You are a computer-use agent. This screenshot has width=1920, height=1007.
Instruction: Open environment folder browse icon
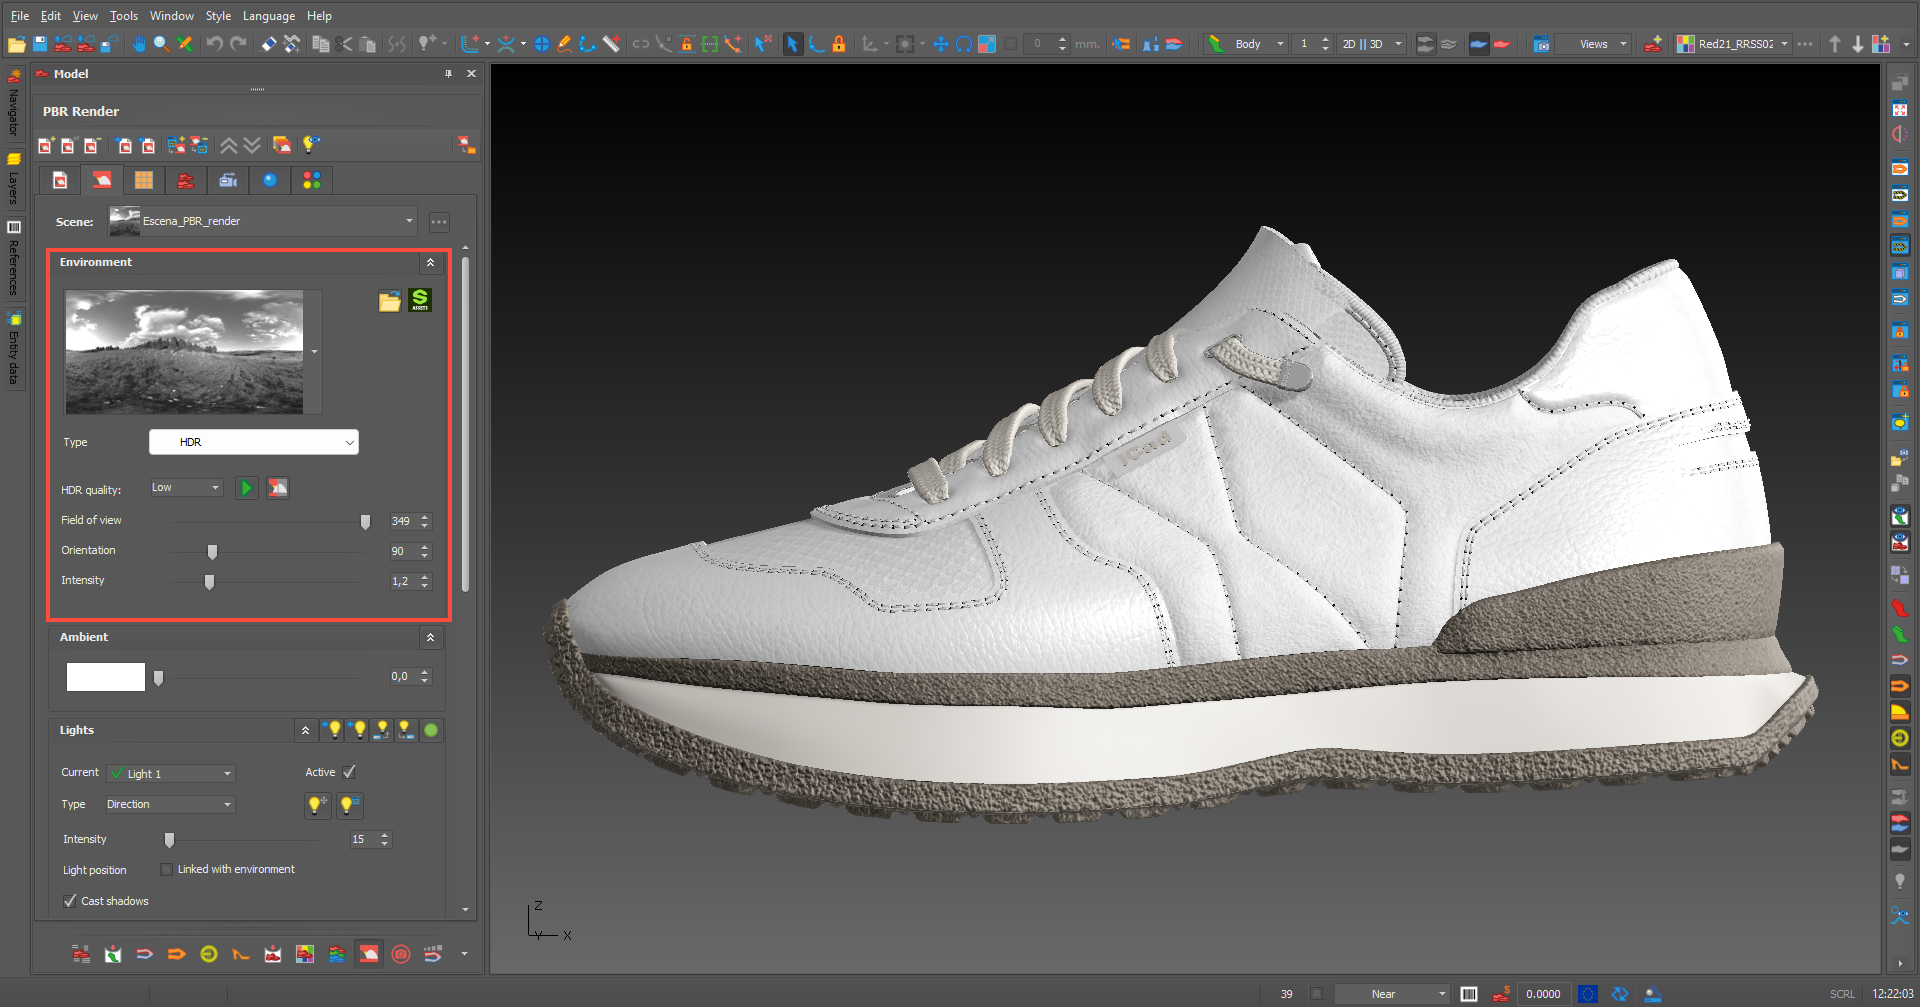[x=390, y=301]
